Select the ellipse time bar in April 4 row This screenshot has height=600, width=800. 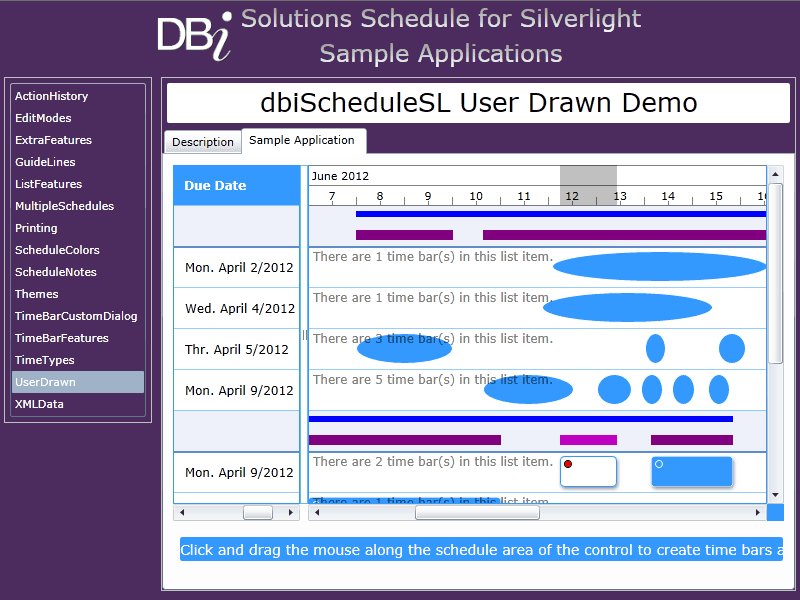coord(628,307)
